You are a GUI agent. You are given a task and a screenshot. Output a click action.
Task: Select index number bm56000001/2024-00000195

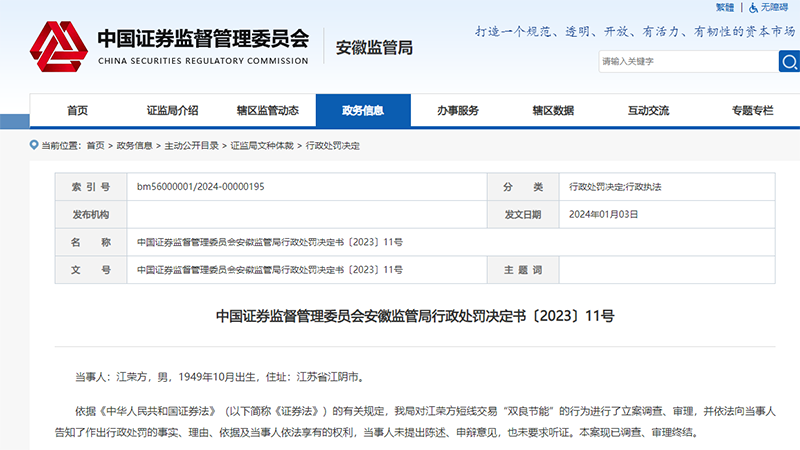201,187
